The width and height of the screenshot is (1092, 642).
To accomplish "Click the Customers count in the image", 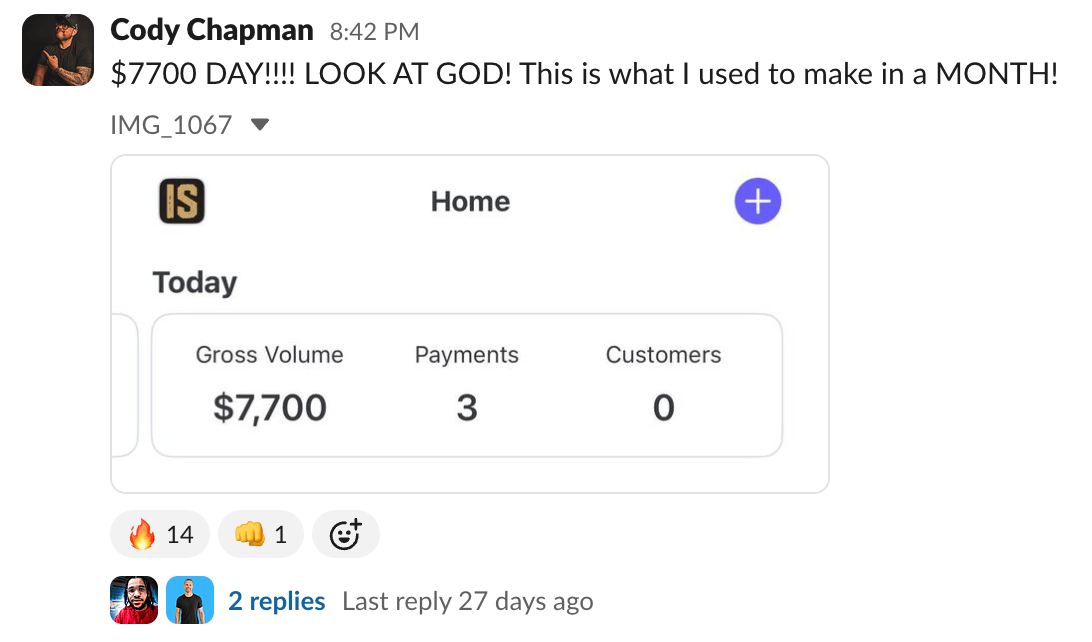I will pos(663,408).
